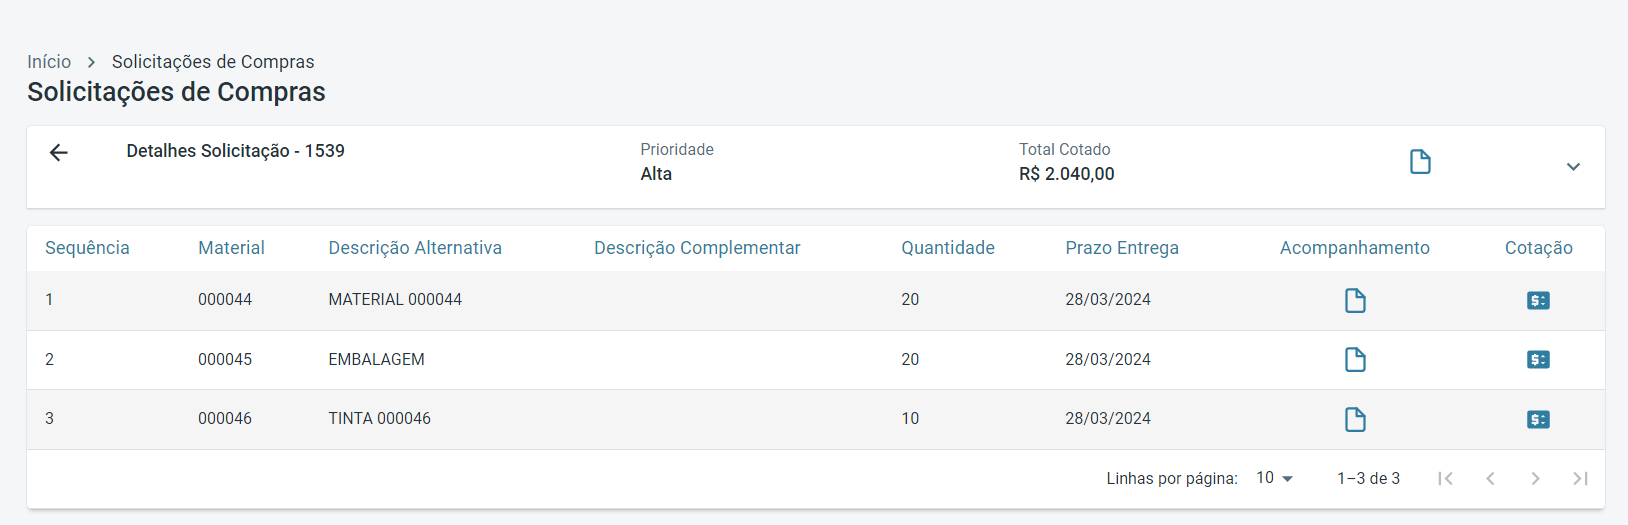Expand the request details chevron
Image resolution: width=1628 pixels, height=525 pixels.
click(x=1573, y=167)
